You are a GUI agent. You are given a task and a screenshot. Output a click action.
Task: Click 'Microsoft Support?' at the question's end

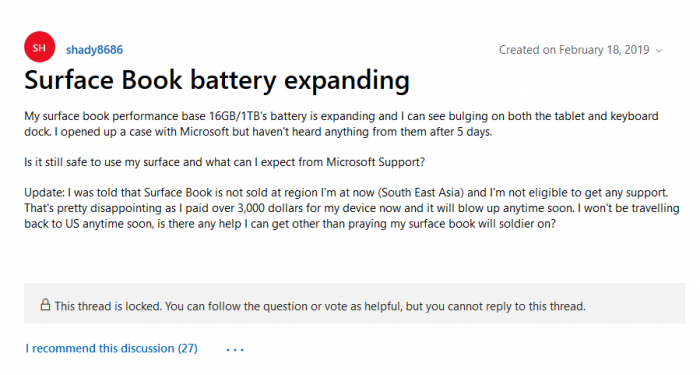pyautogui.click(x=375, y=162)
